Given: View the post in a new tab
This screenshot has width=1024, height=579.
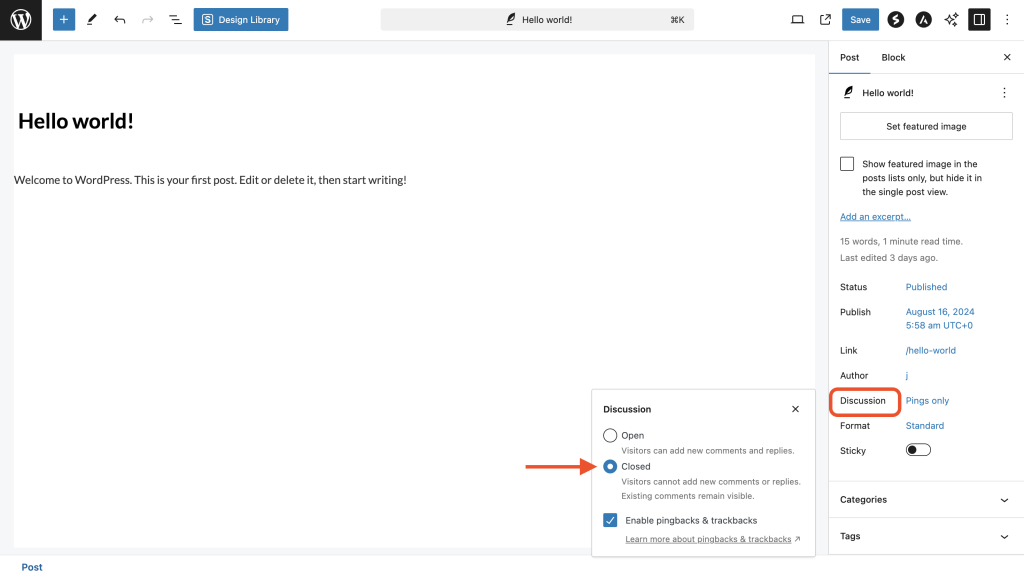Looking at the screenshot, I should (825, 20).
